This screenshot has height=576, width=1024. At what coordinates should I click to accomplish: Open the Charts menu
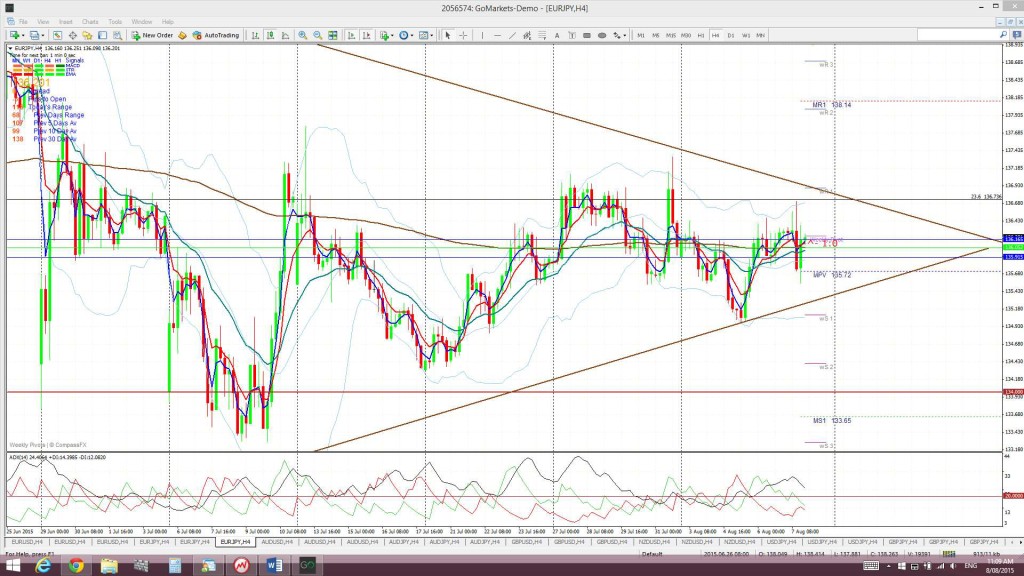click(x=90, y=22)
